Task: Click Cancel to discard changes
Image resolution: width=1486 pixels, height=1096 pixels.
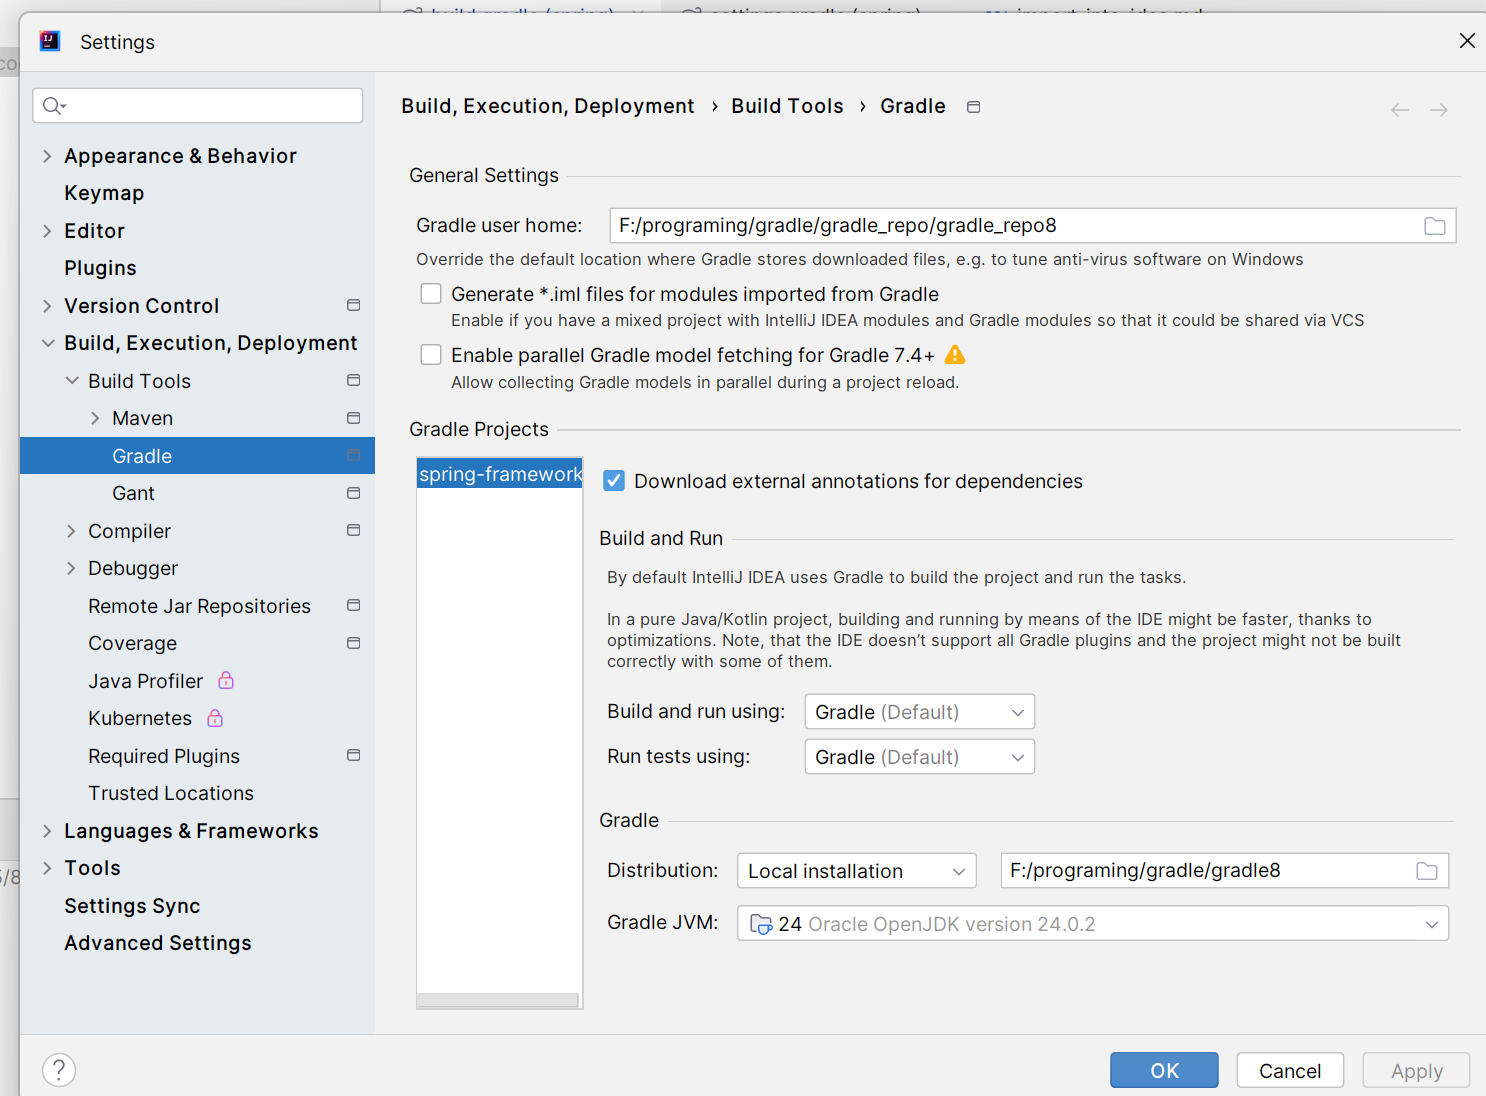Action: pyautogui.click(x=1290, y=1070)
